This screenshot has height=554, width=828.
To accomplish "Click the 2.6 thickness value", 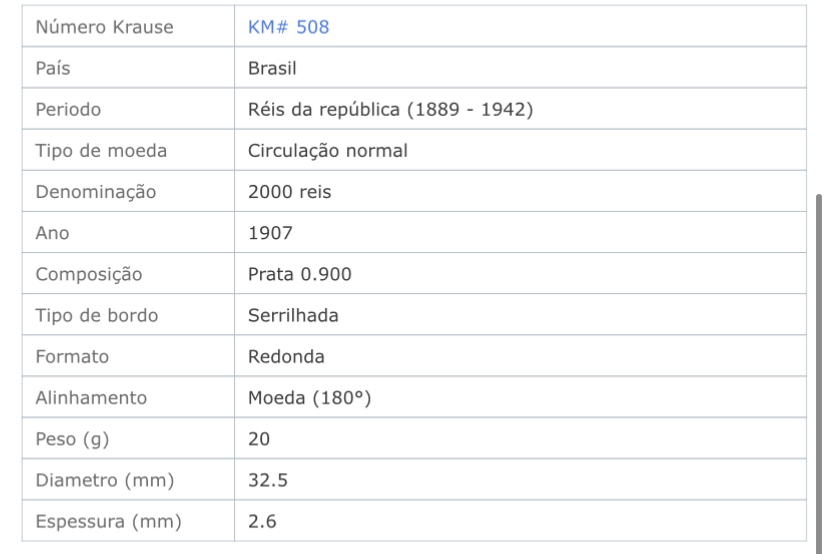I will [x=262, y=521].
